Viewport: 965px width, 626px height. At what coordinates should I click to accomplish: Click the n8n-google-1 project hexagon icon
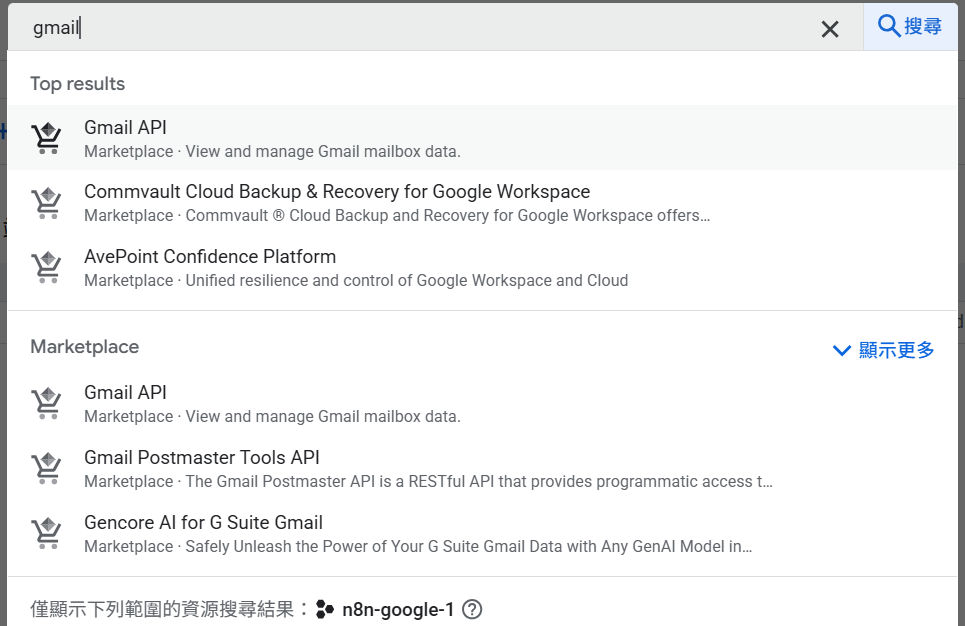325,609
